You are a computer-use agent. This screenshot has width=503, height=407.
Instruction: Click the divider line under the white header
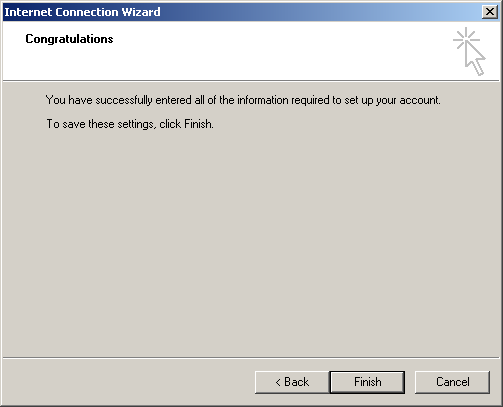[x=251, y=80]
